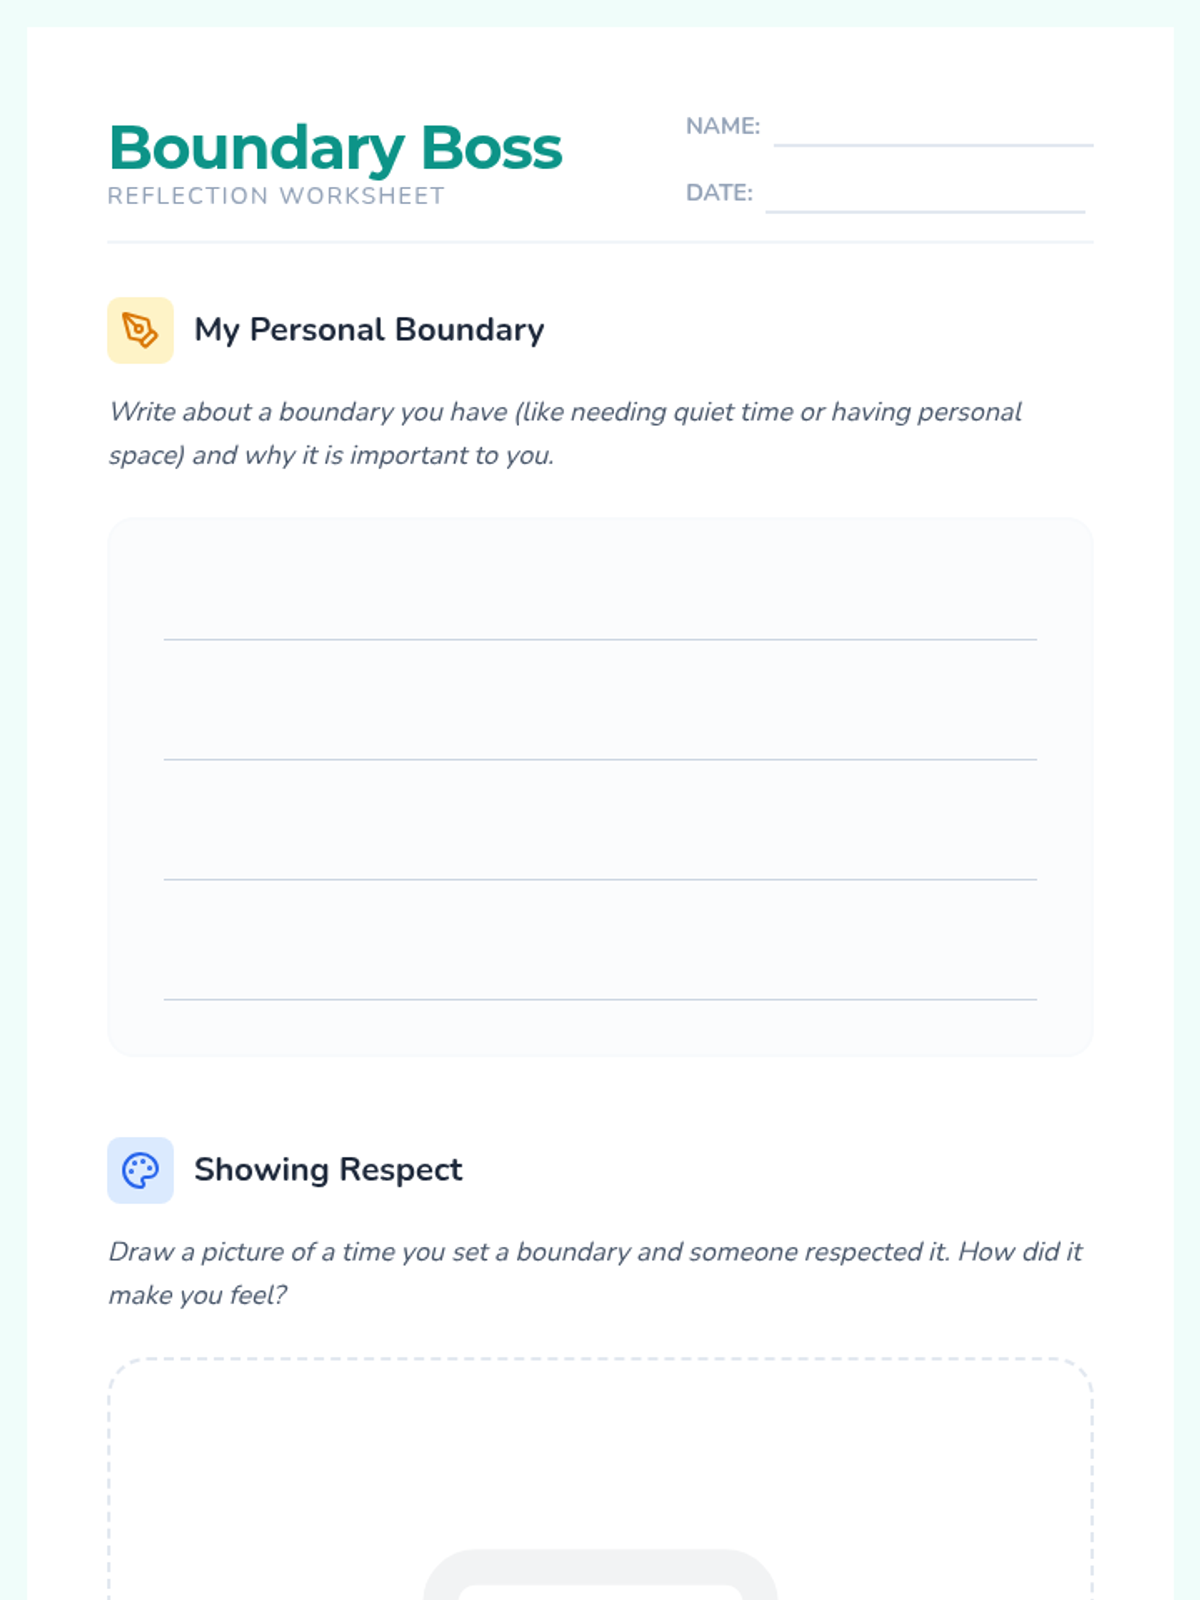The image size is (1200, 1600).
Task: Click the third writing line in the box
Action: (600, 879)
